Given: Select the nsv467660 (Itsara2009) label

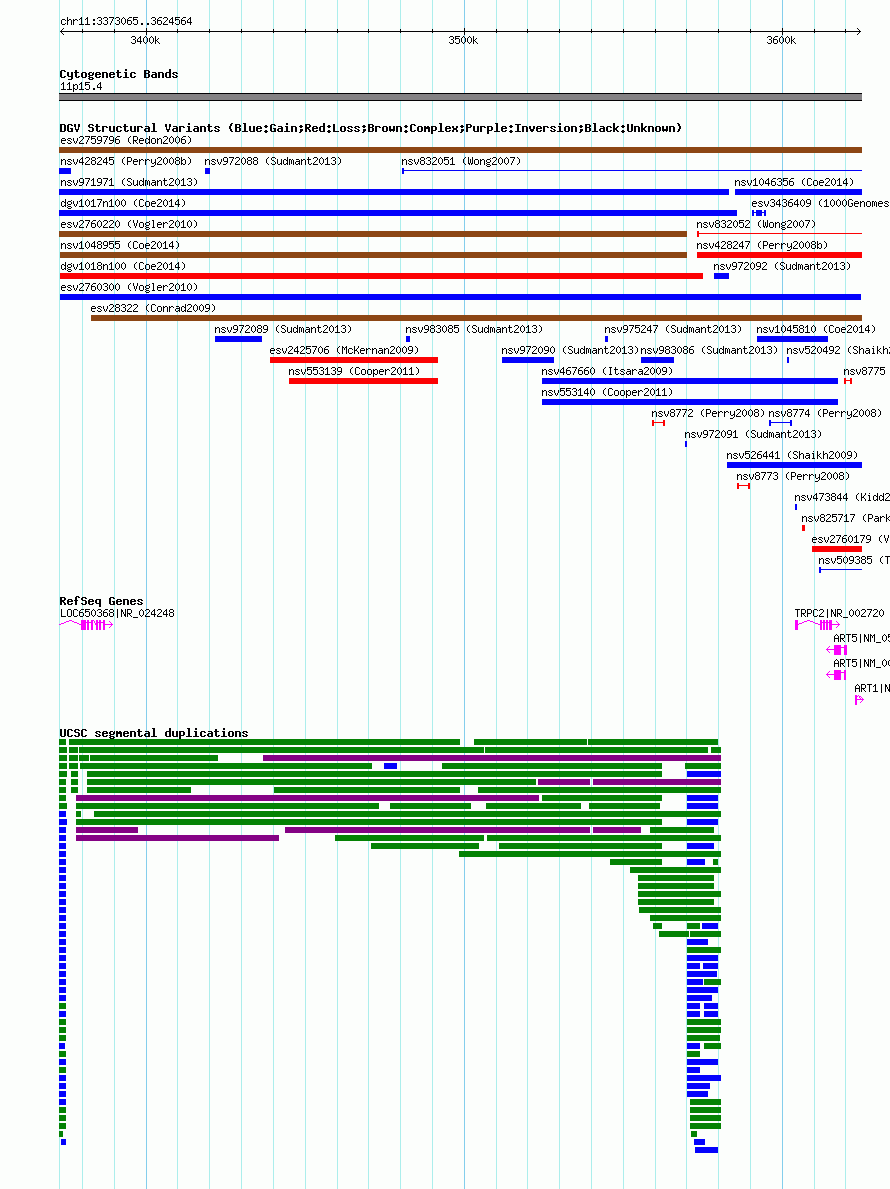Looking at the screenshot, I should pyautogui.click(x=607, y=372).
